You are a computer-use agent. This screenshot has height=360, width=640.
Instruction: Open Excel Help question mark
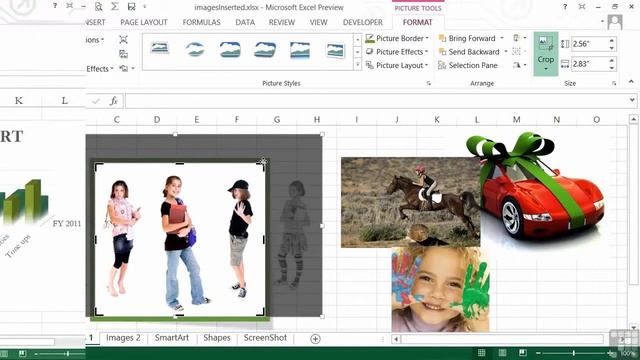click(565, 7)
